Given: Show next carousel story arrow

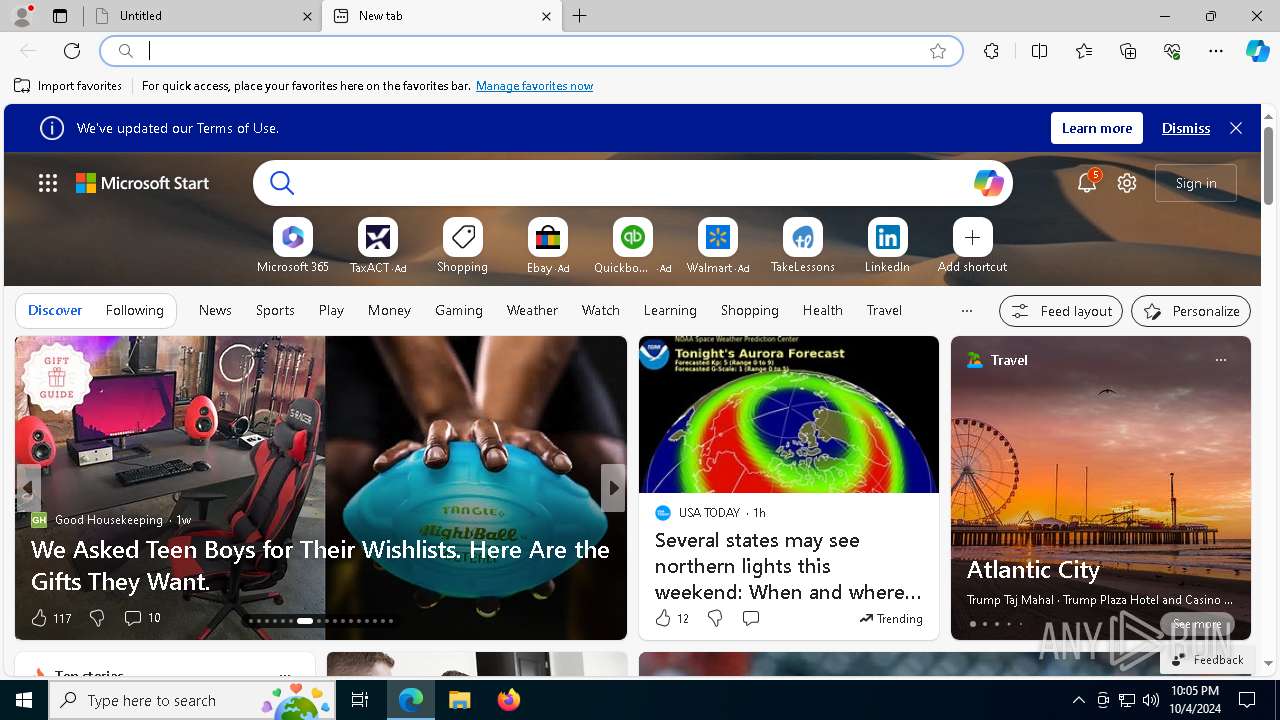Looking at the screenshot, I should click(613, 488).
